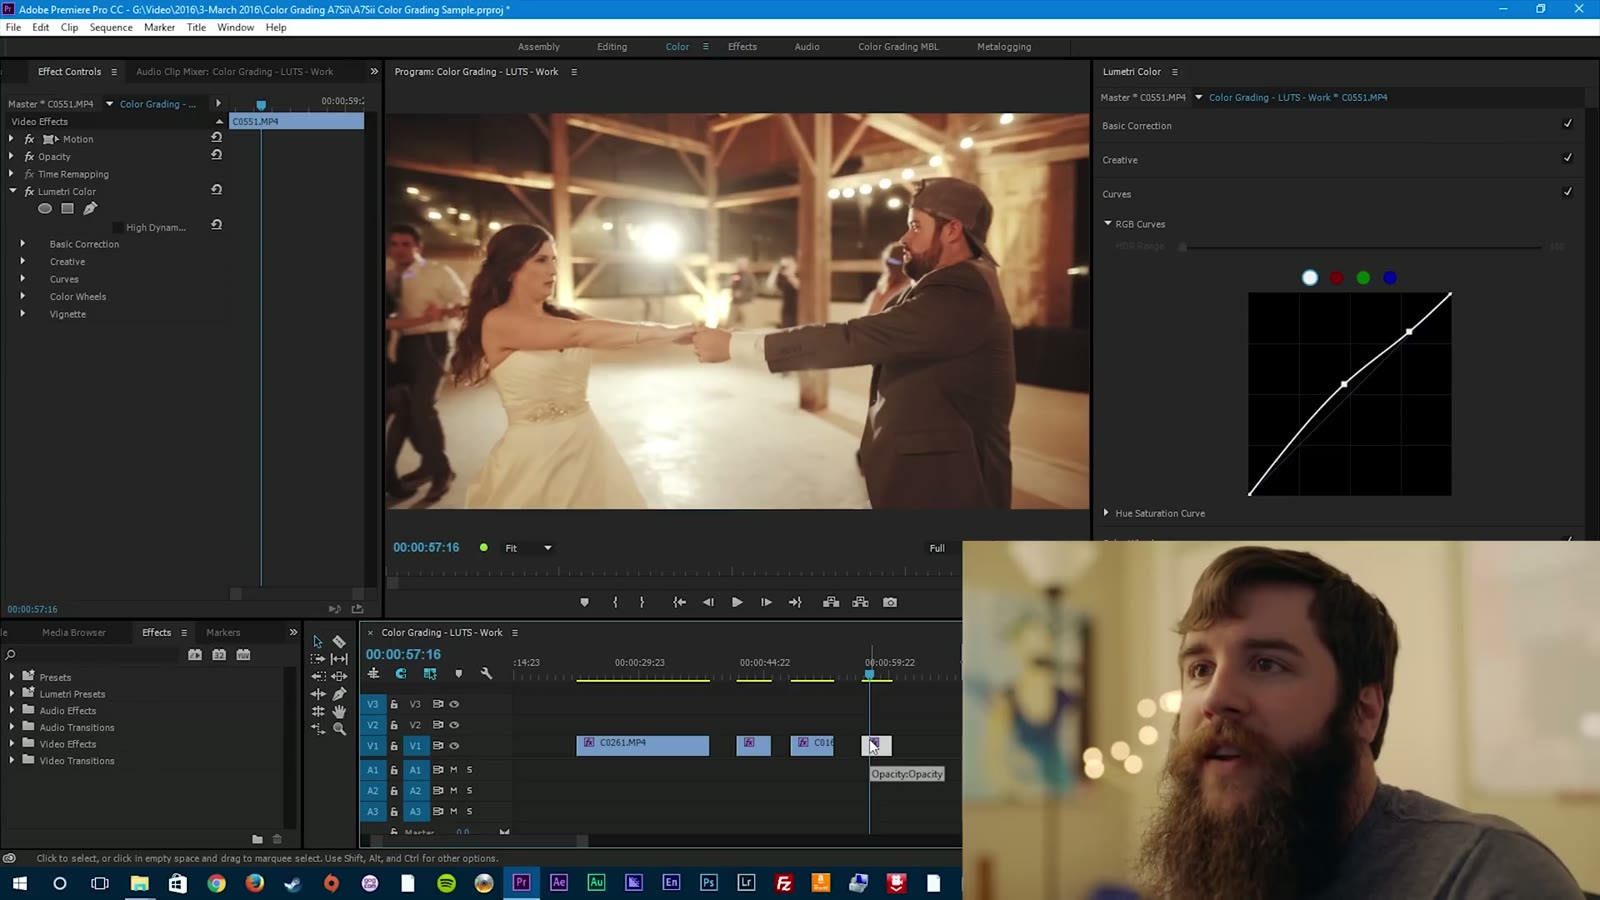Create new custom bin in Effects panel
The height and width of the screenshot is (900, 1600).
tap(257, 839)
